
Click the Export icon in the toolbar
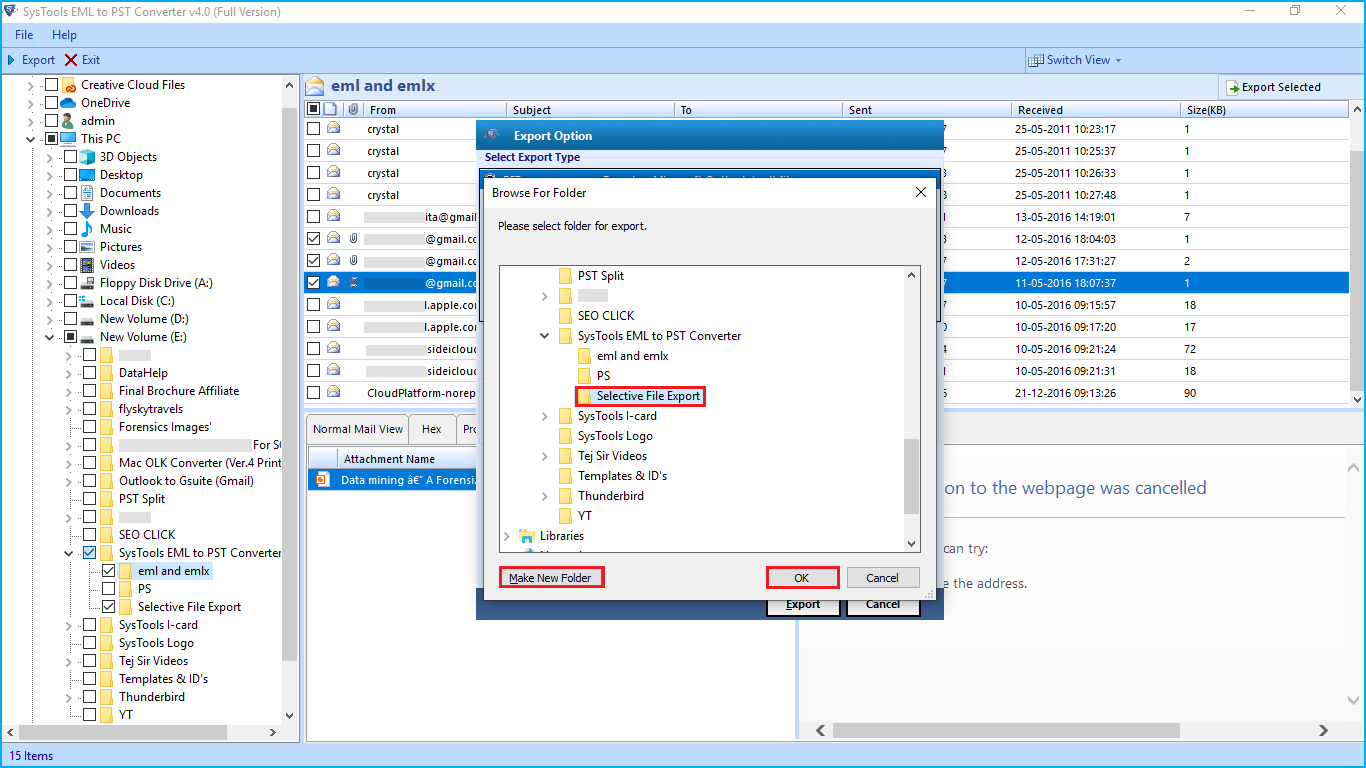click(x=11, y=60)
